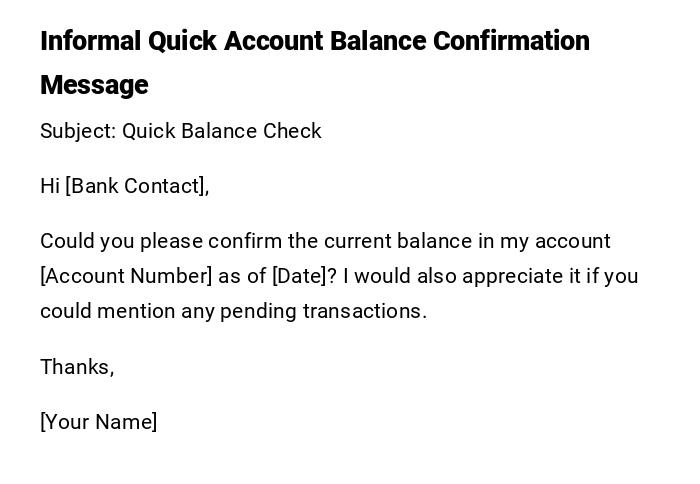Viewport: 700px width, 484px height.
Task: Click the words "could mention" in the last body line
Action: click(x=107, y=311)
